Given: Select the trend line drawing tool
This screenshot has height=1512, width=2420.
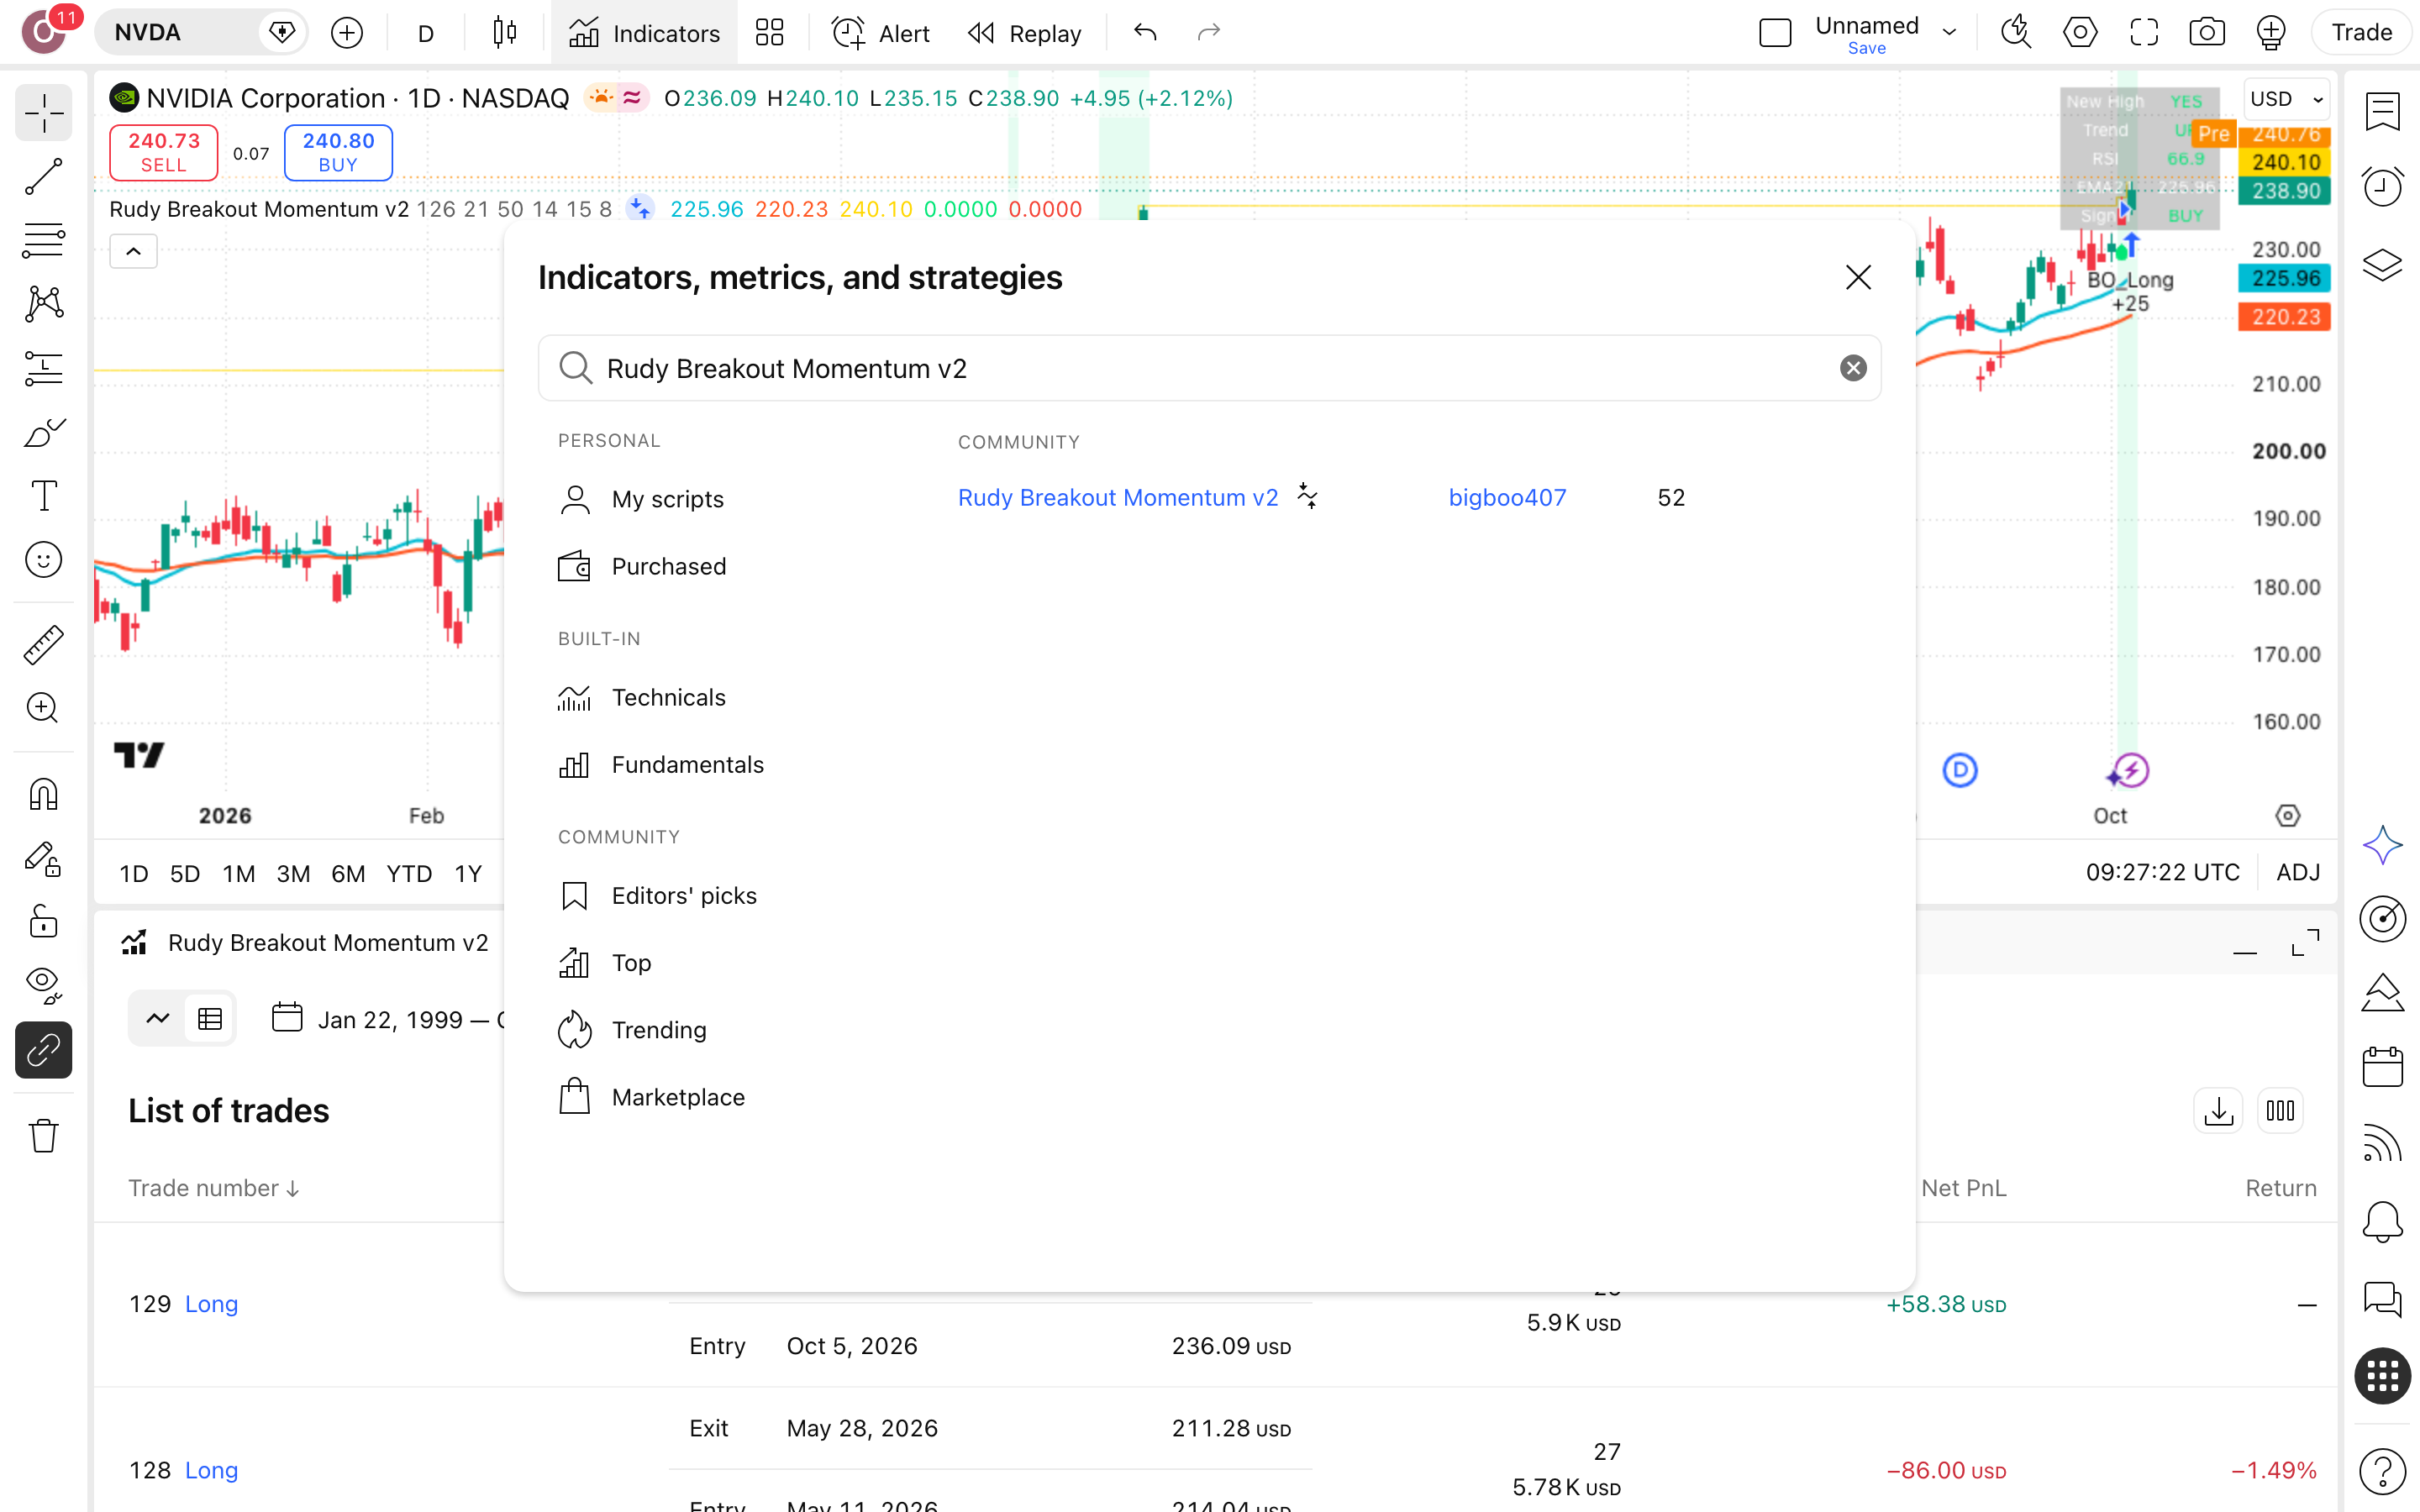Looking at the screenshot, I should pos(43,177).
